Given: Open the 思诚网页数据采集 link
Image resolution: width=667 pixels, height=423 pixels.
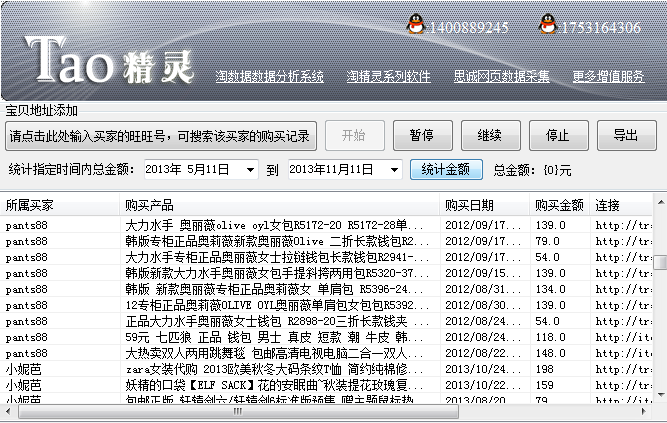Looking at the screenshot, I should click(502, 77).
